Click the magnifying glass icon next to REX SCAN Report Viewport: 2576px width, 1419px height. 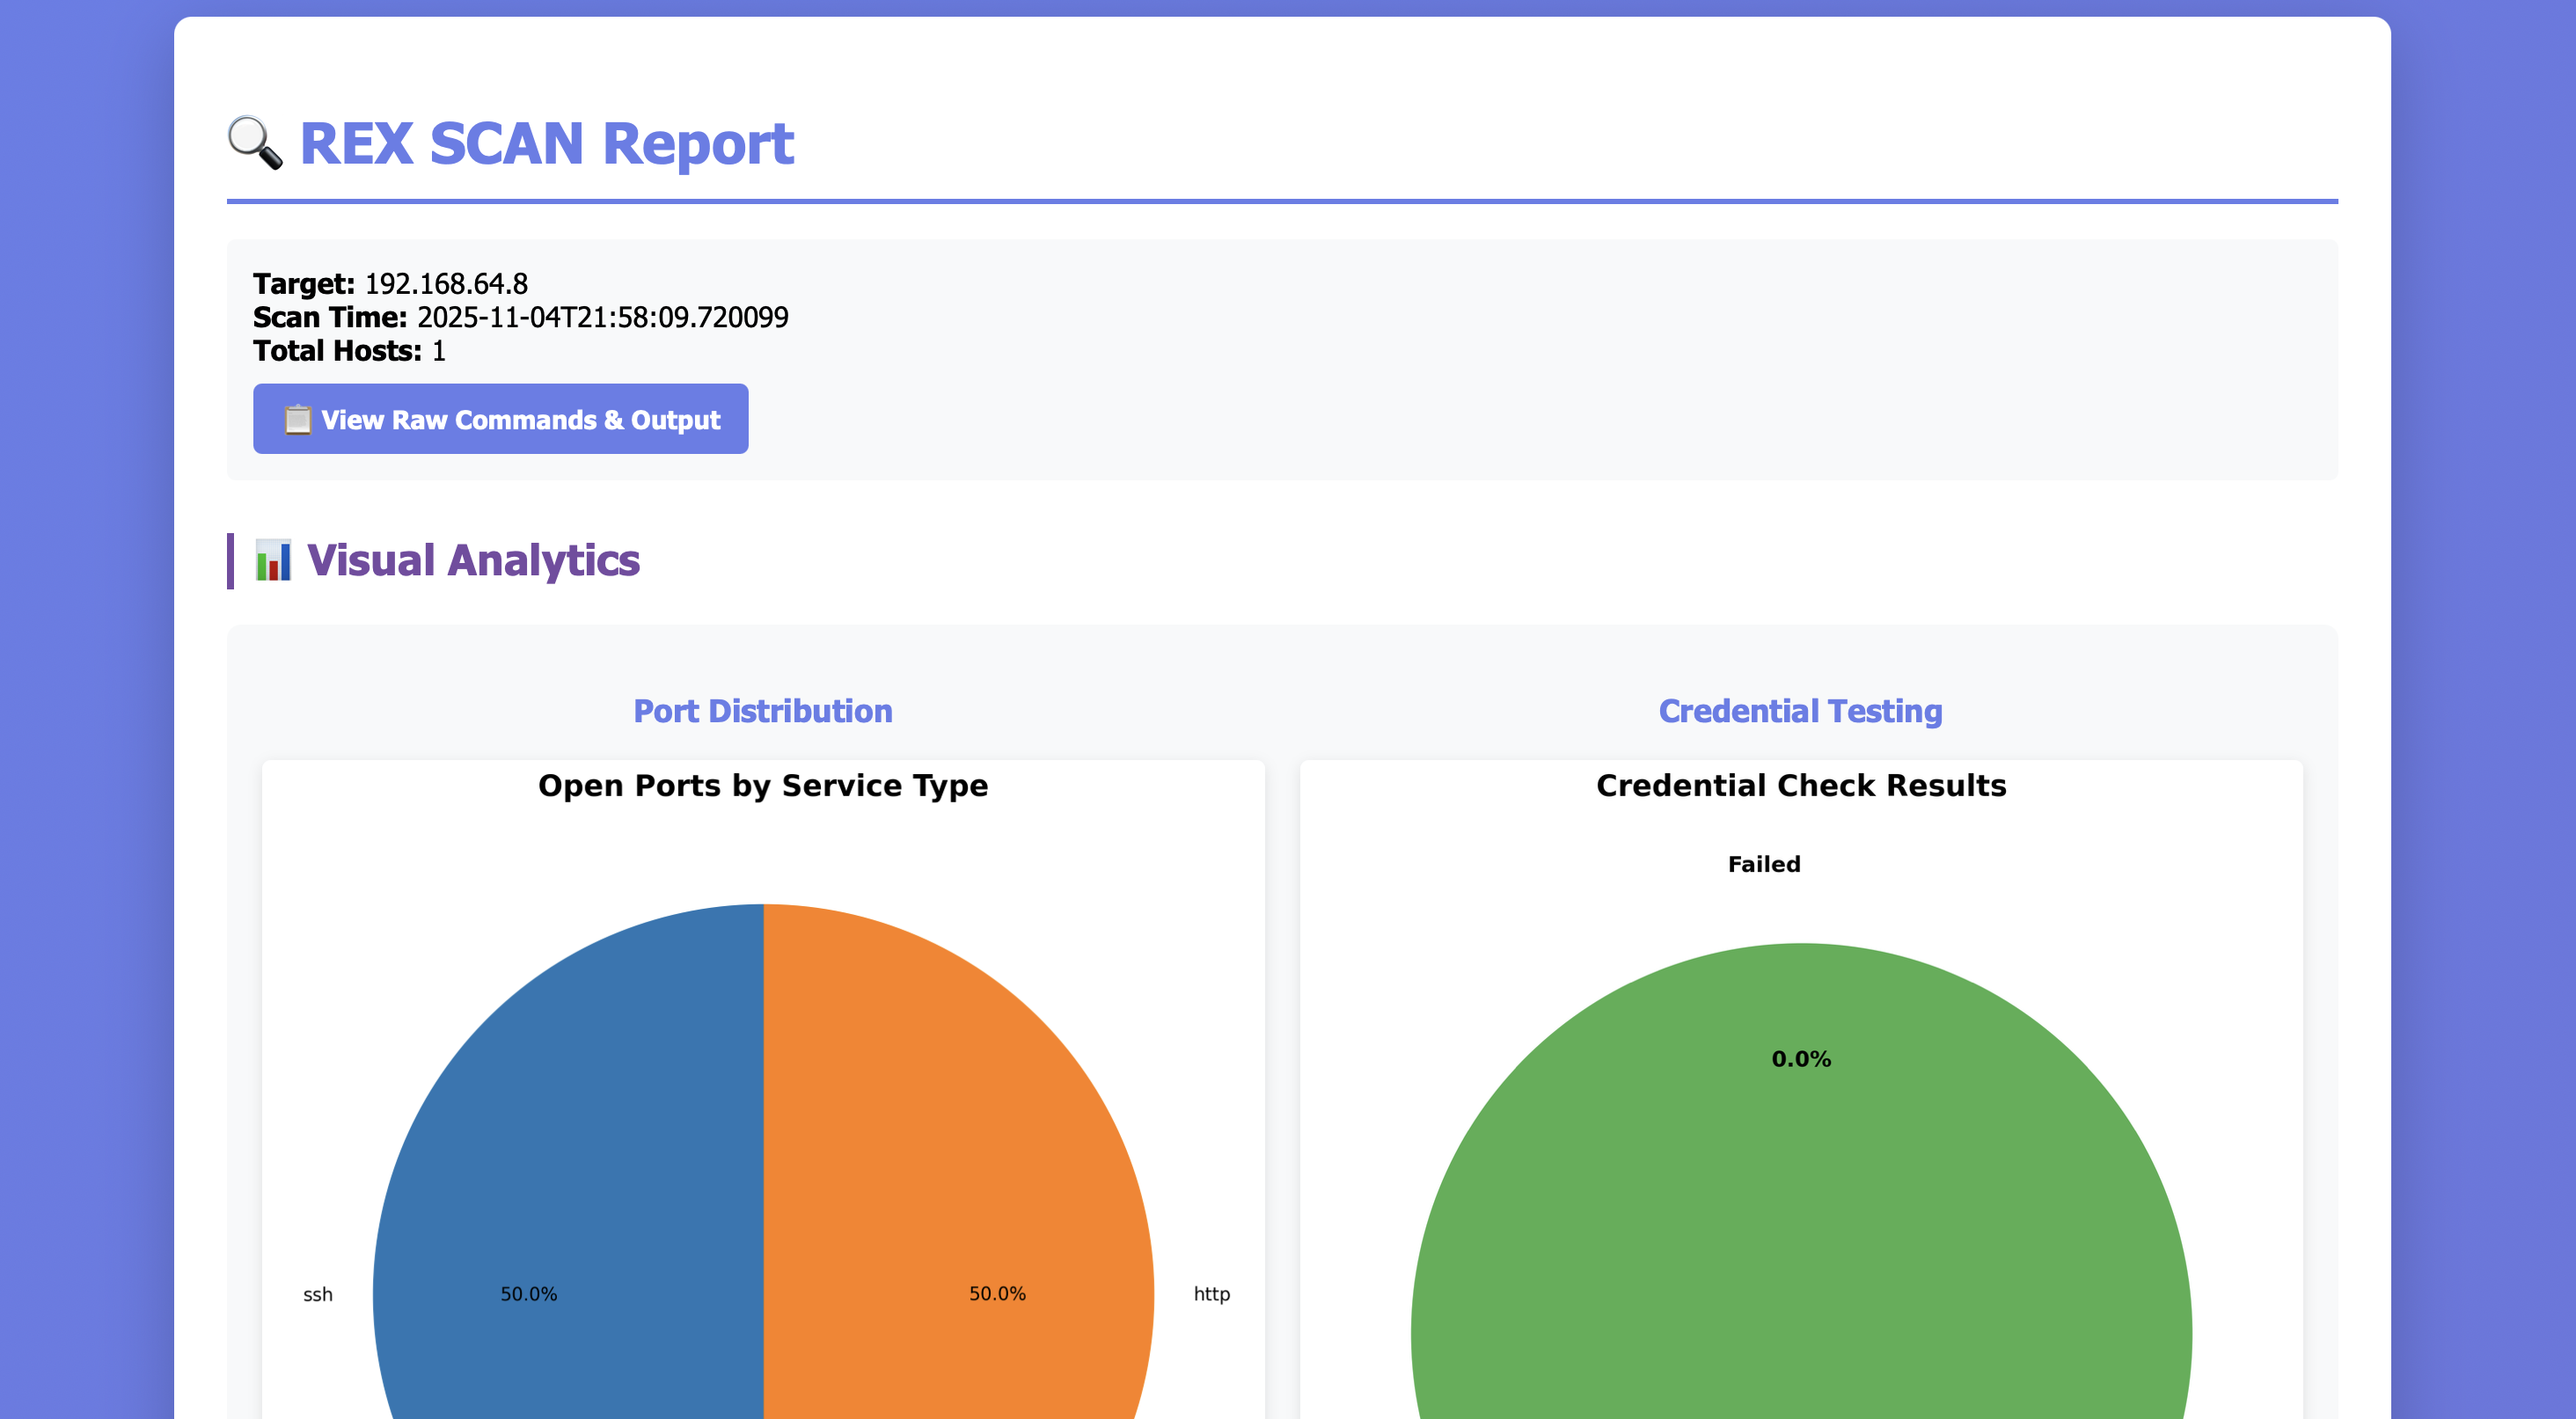click(254, 144)
